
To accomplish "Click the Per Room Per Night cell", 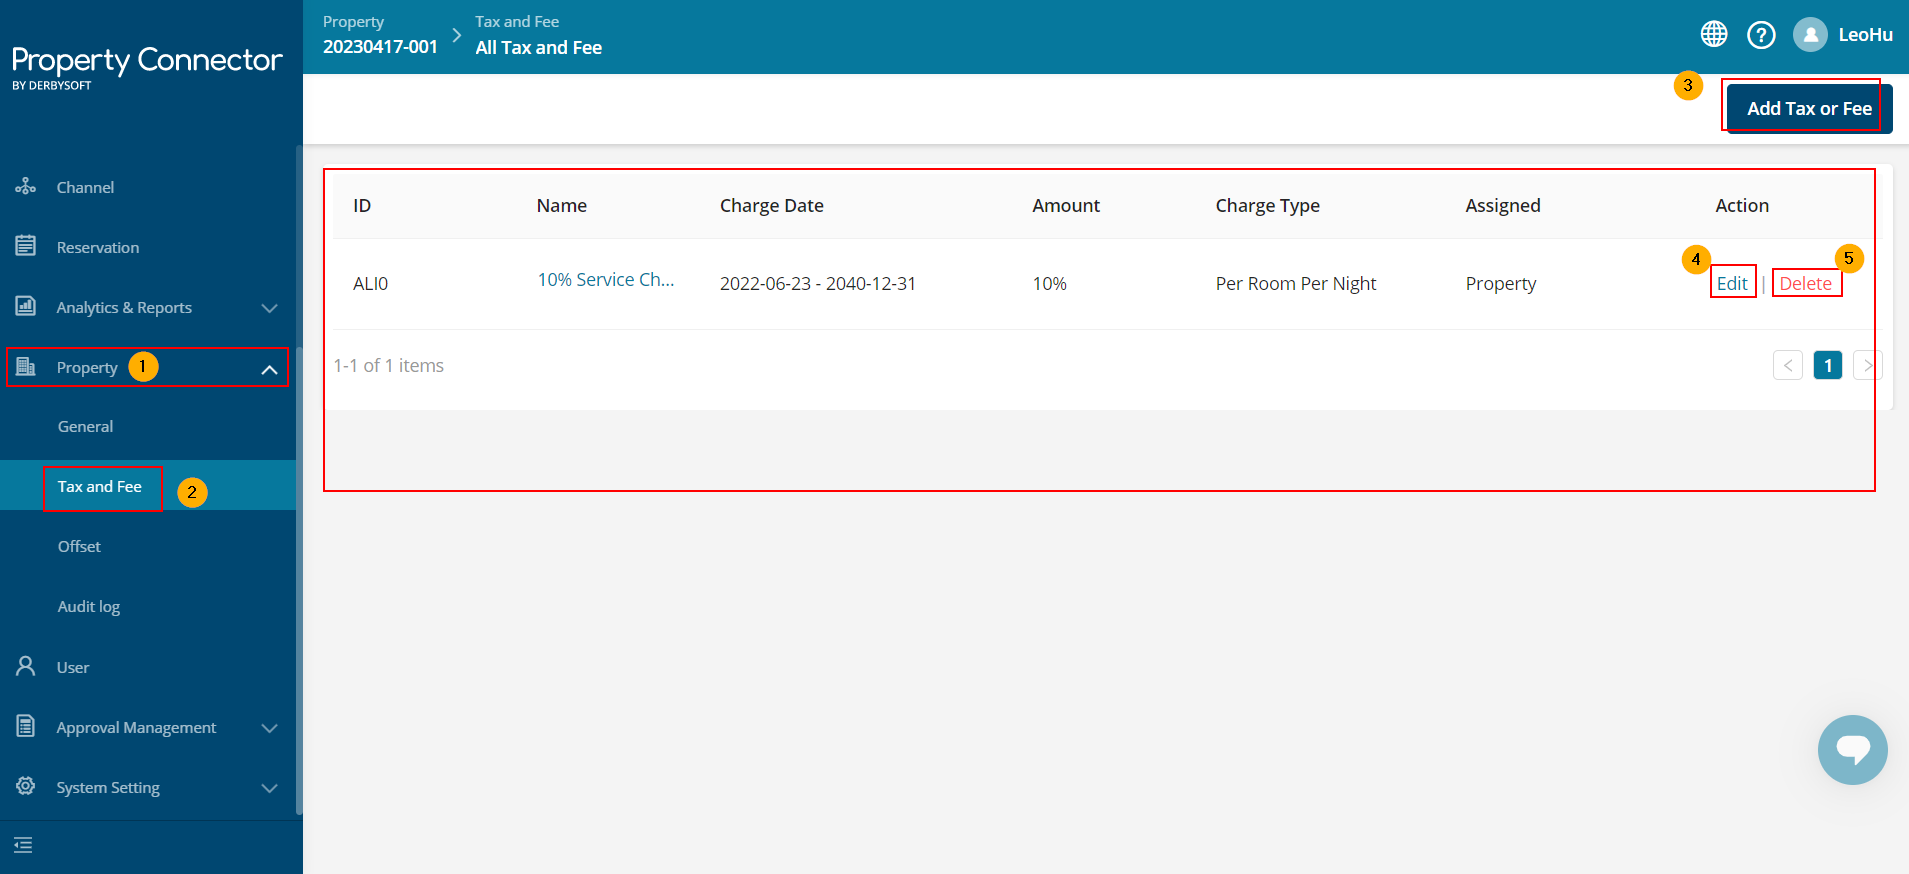I will [1296, 284].
